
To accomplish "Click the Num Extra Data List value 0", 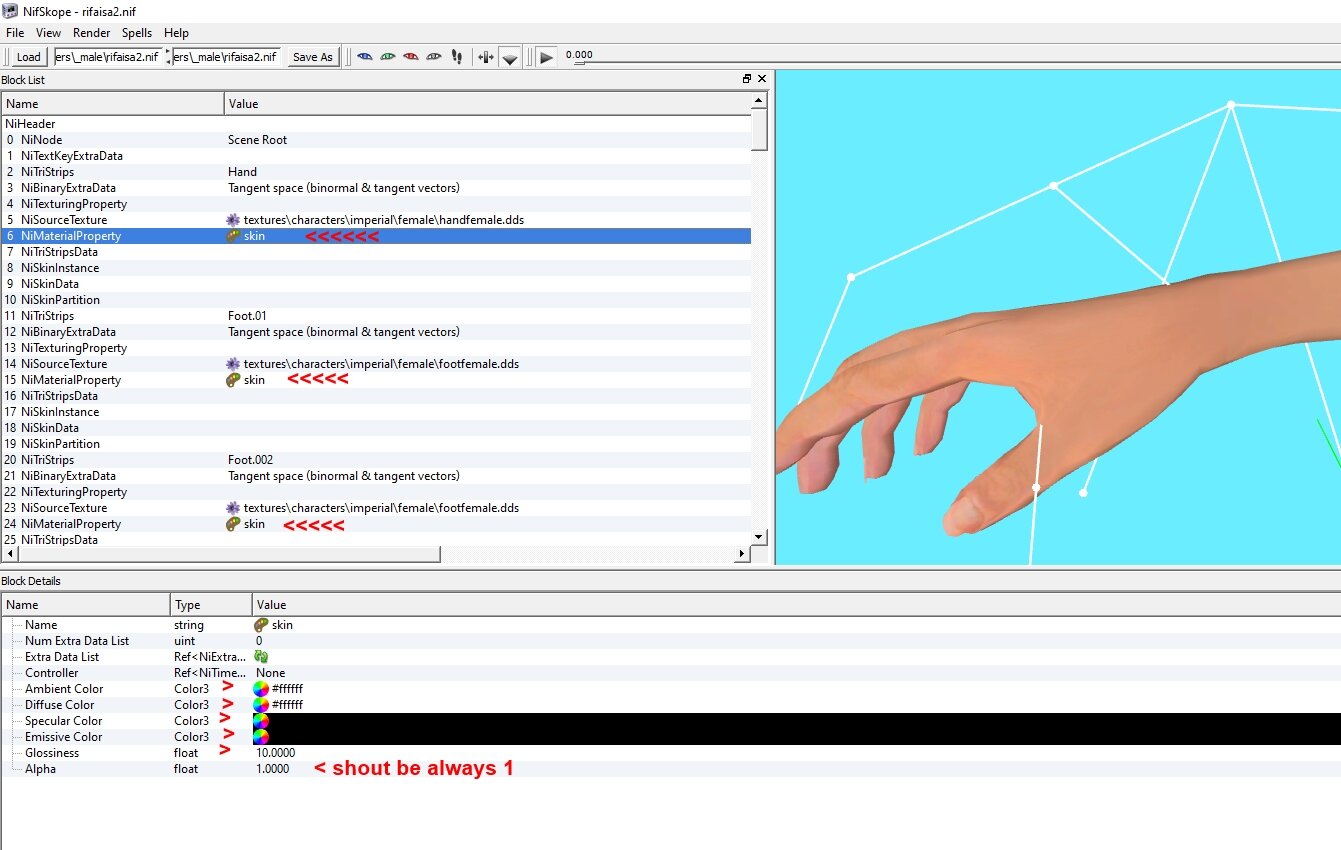I will click(259, 641).
